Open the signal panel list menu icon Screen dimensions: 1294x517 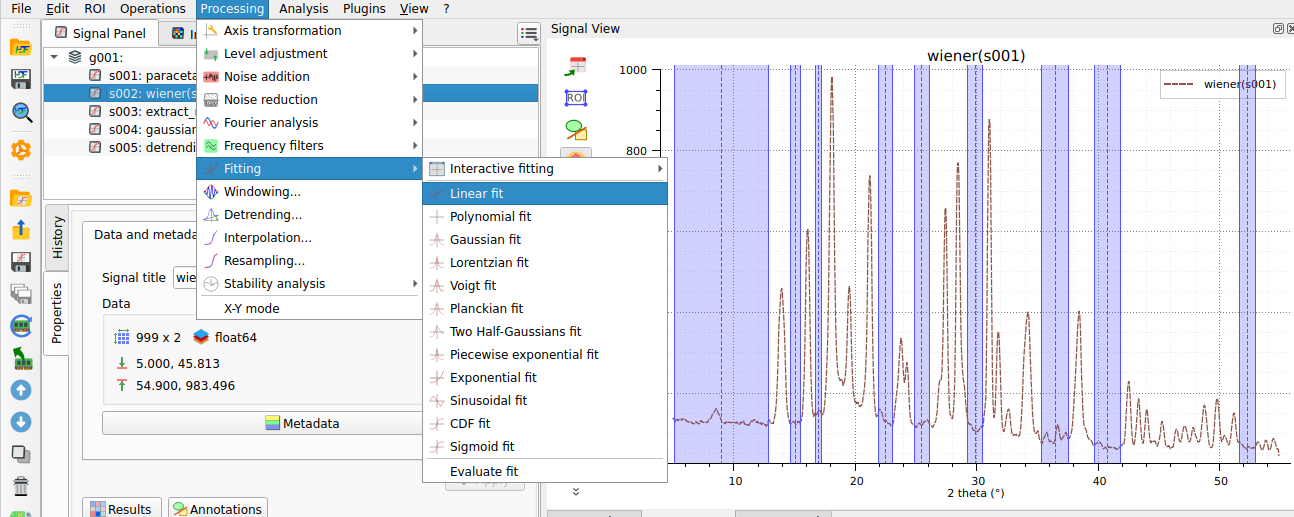coord(529,34)
